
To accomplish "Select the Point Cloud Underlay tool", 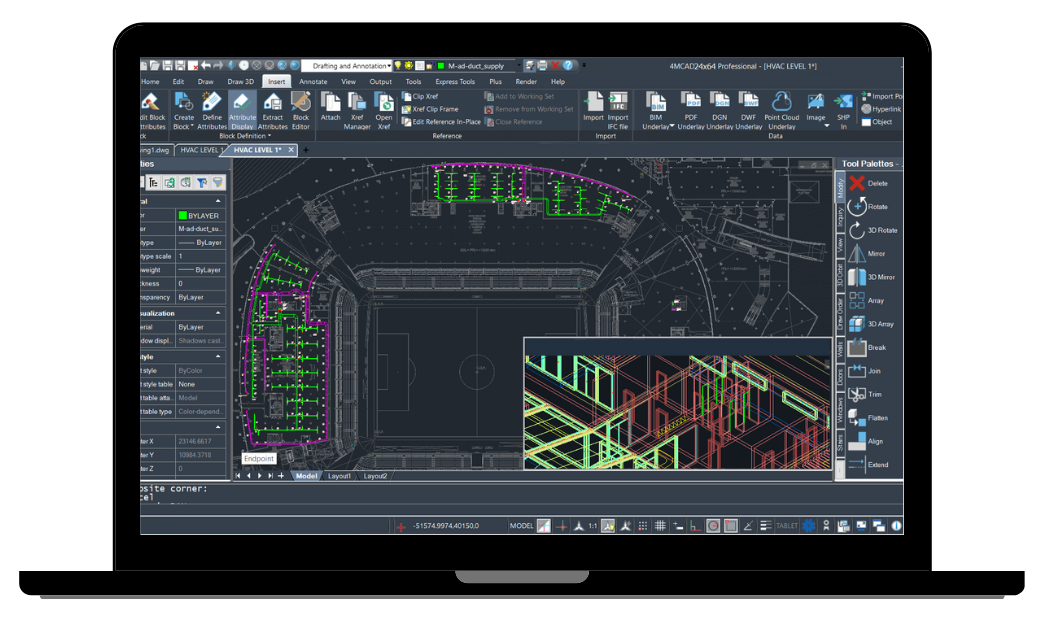I will pos(782,108).
